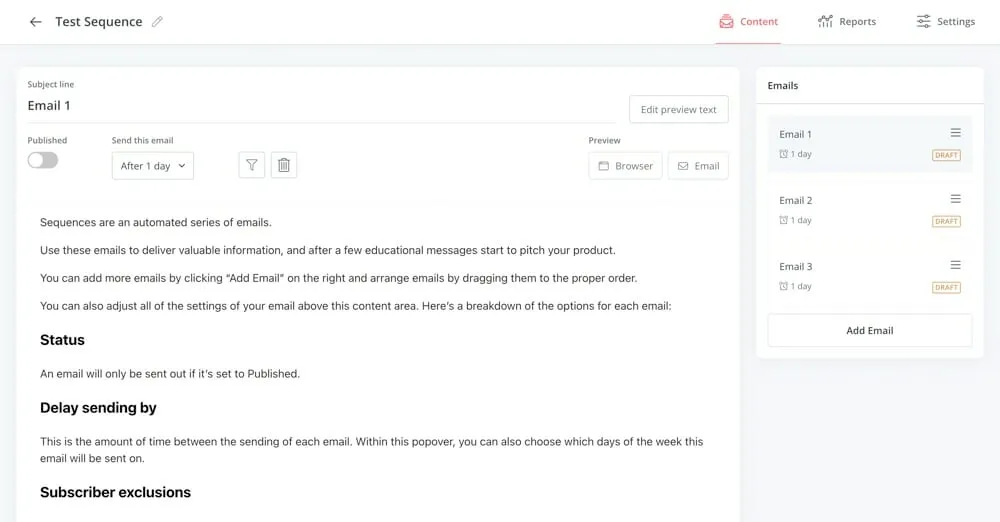
Task: Send a preview via Email button
Action: [x=698, y=166]
